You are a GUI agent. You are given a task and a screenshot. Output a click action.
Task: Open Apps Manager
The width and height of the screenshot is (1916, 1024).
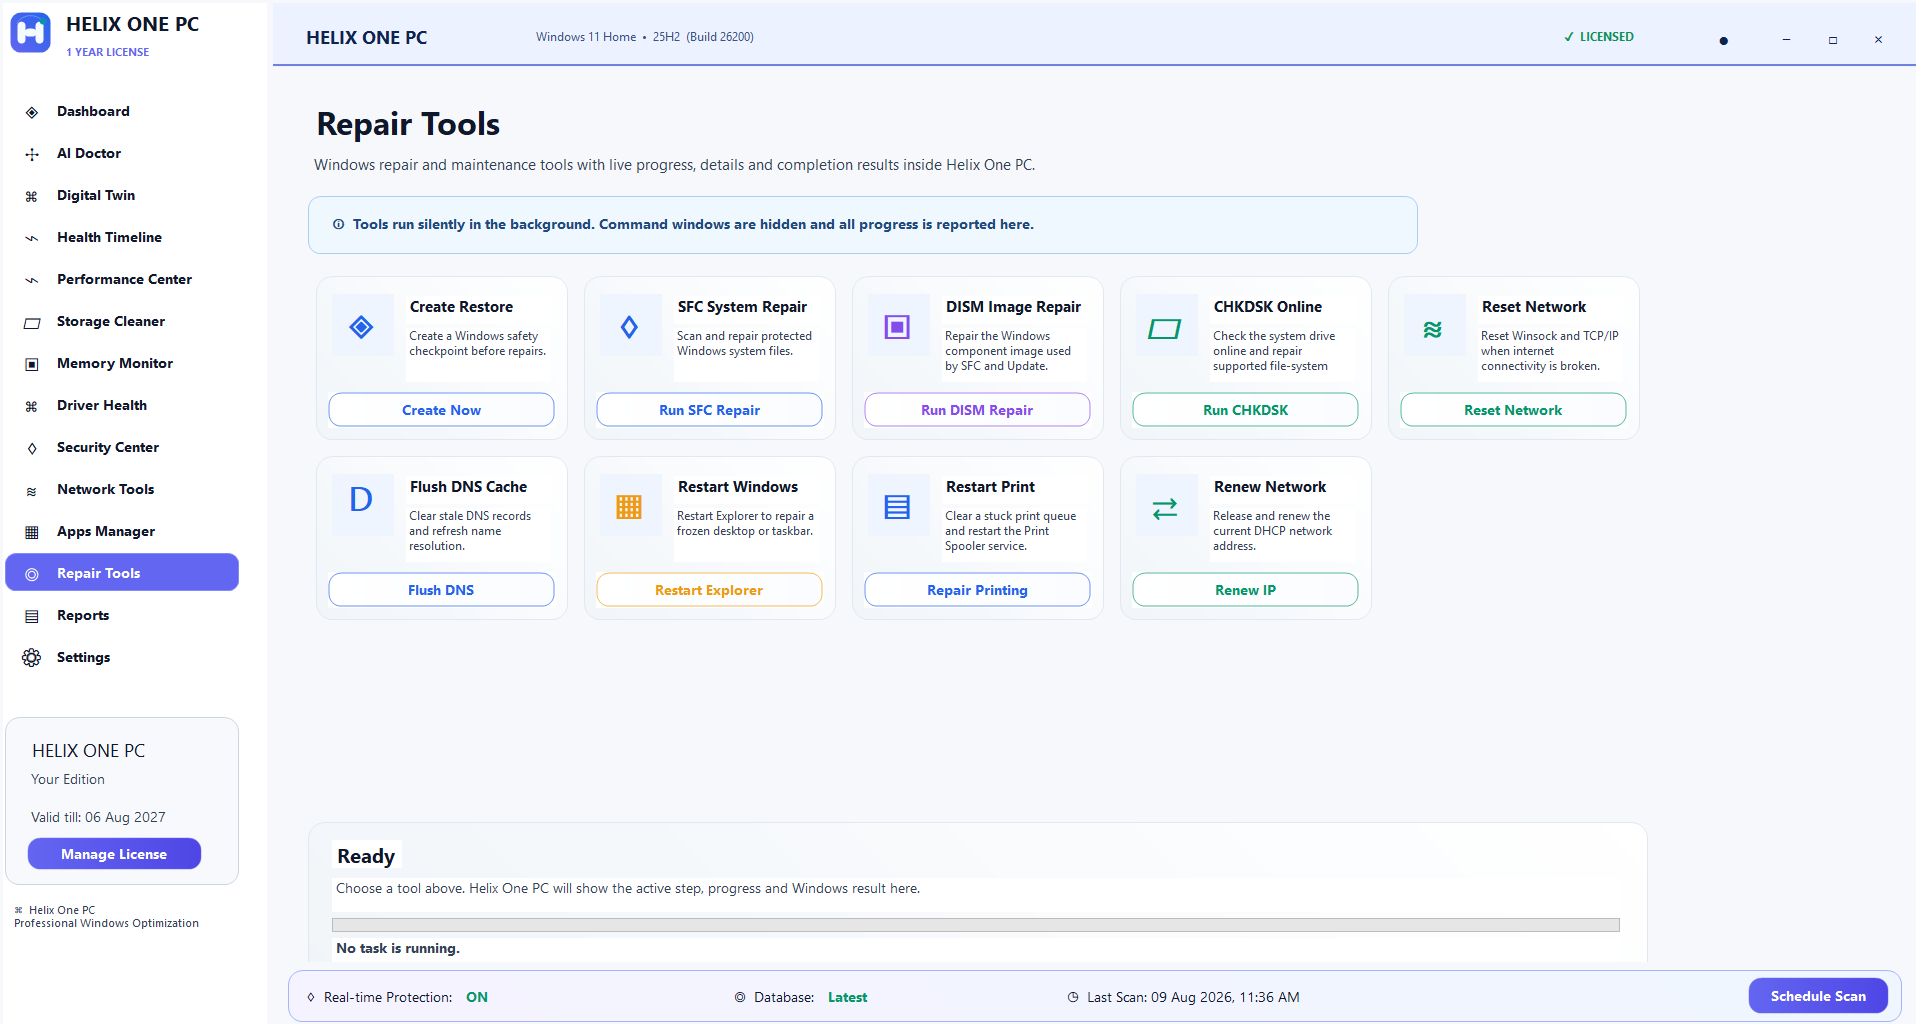[122, 531]
